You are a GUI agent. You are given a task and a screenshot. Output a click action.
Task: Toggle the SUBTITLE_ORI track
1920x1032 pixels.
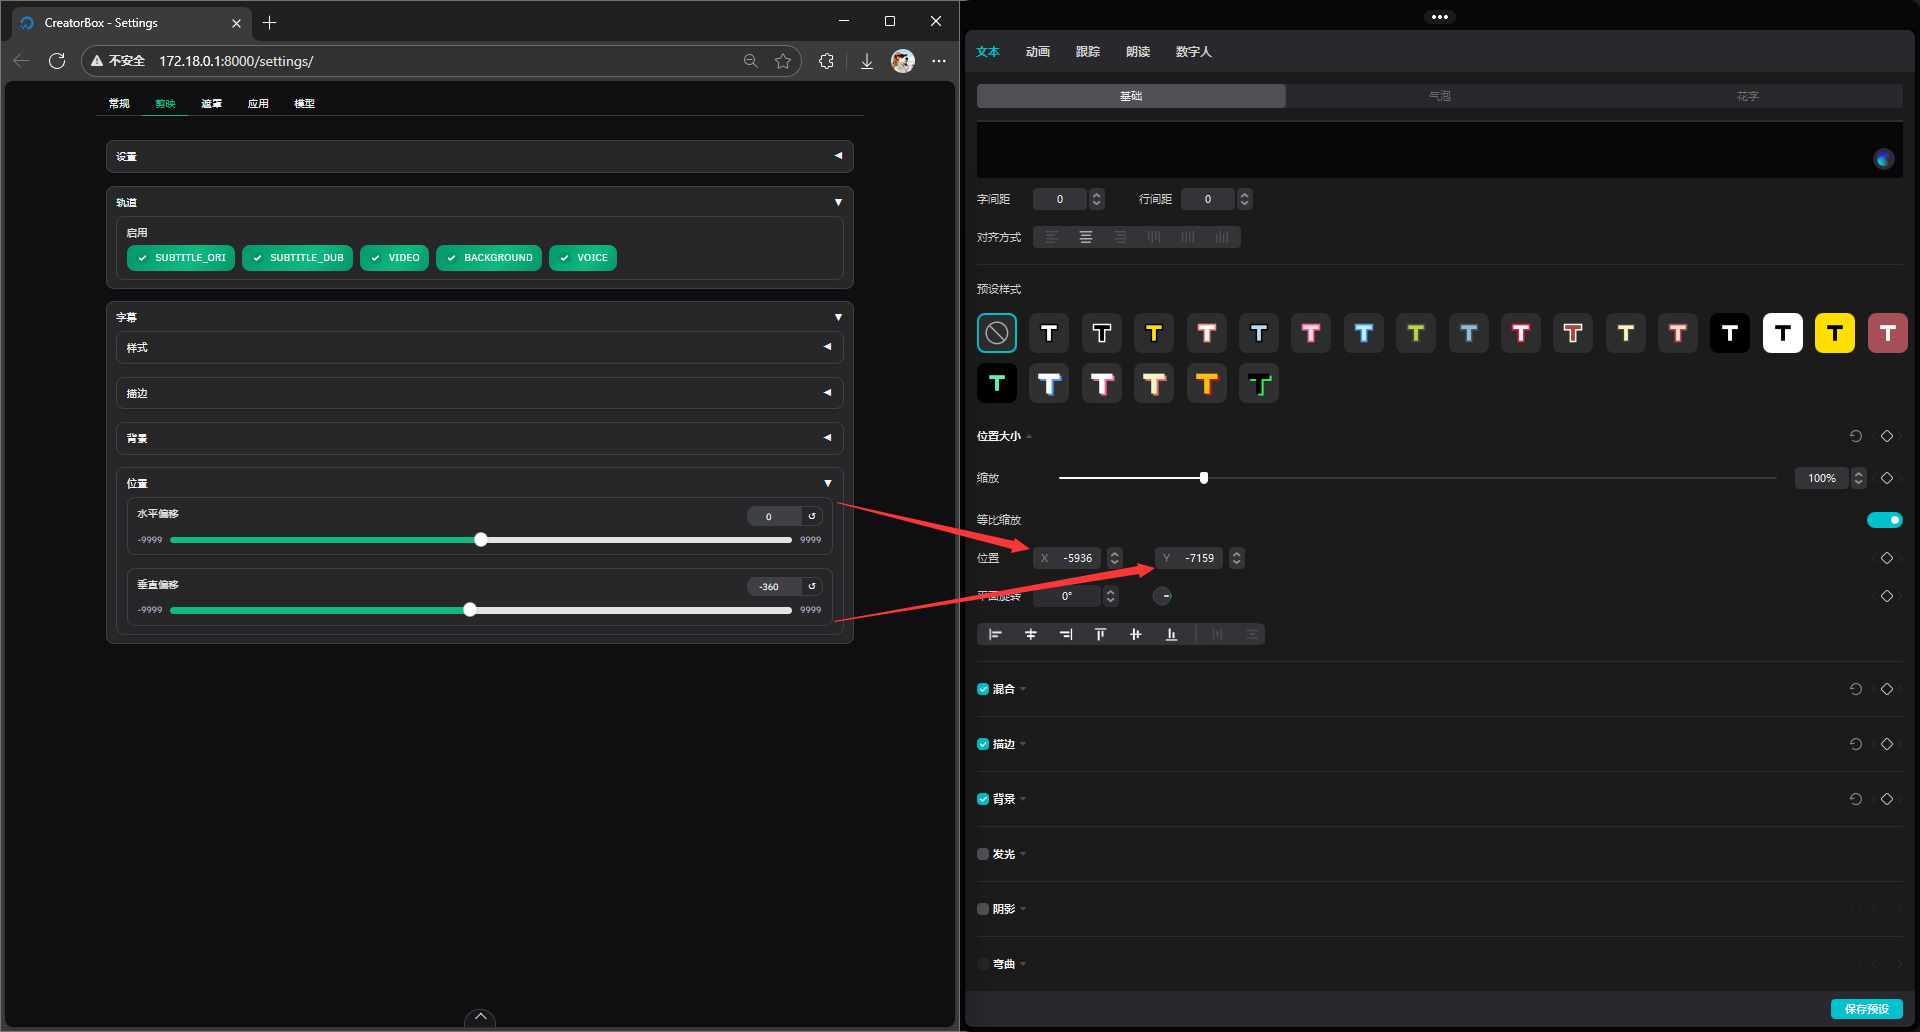click(181, 258)
